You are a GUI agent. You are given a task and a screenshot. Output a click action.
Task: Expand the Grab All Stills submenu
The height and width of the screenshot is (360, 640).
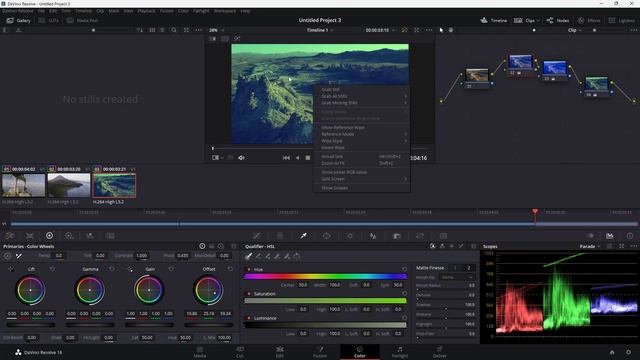tap(362, 96)
